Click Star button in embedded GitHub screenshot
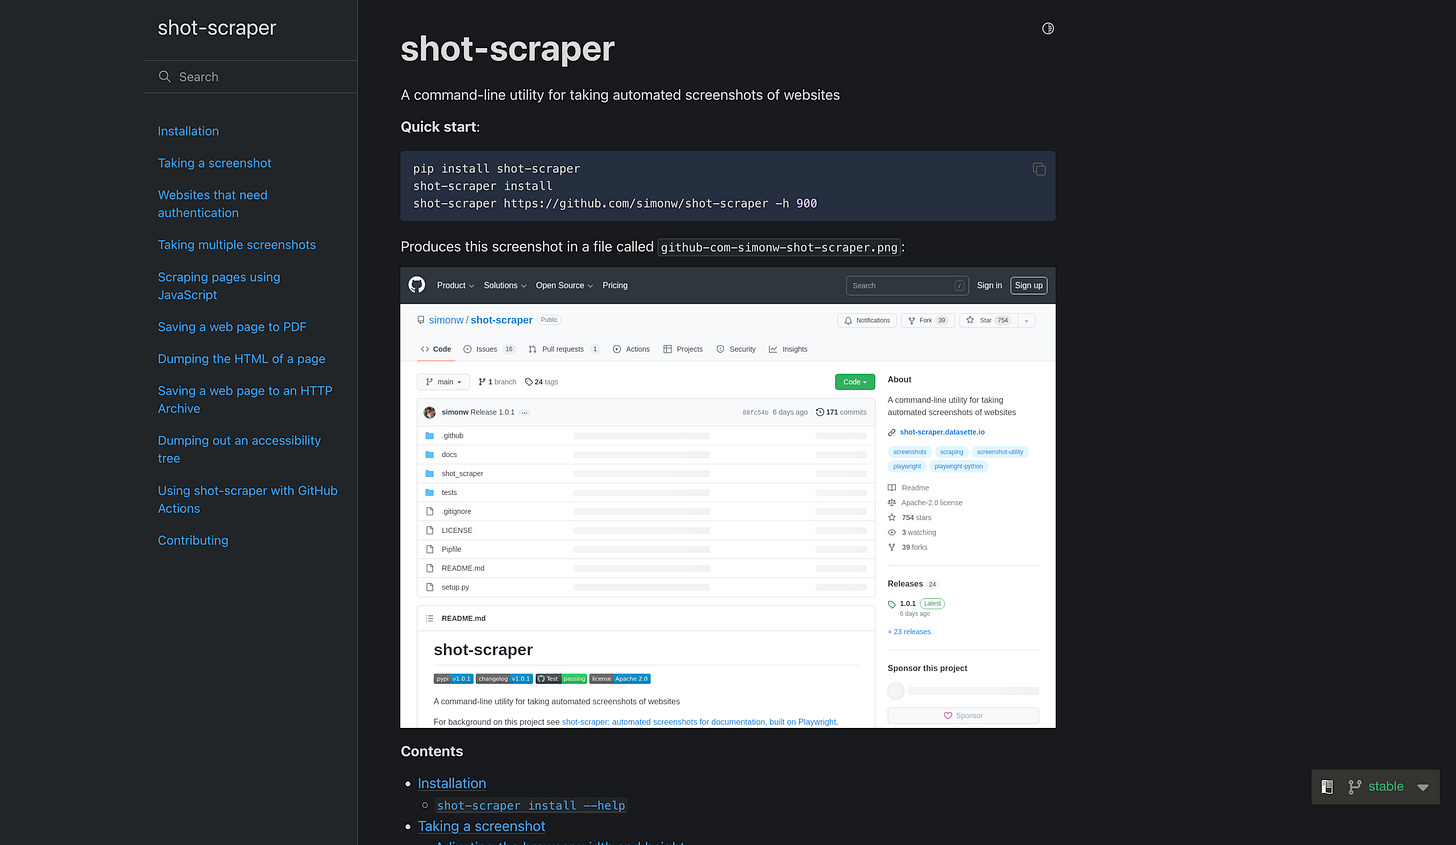Viewport: 1456px width, 845px height. tap(988, 321)
